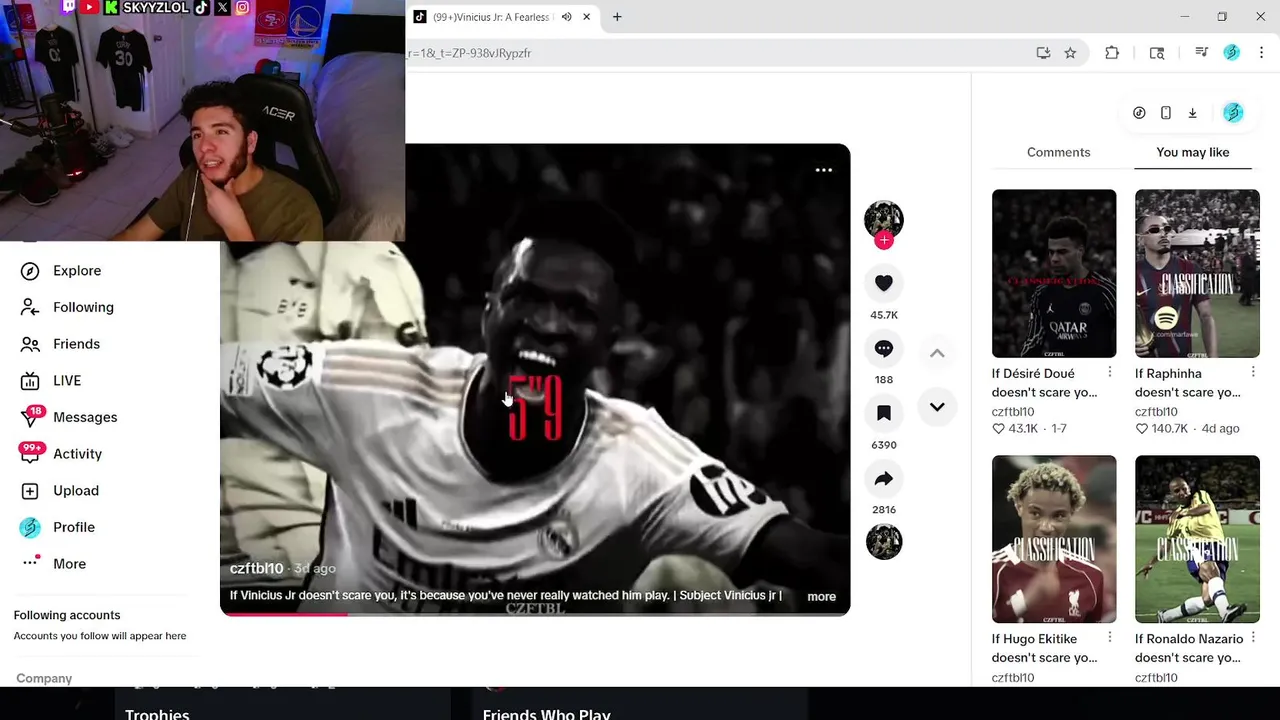Screen dimensions: 1280x720
Task: Click the install app icon in address bar
Action: coord(1043,53)
